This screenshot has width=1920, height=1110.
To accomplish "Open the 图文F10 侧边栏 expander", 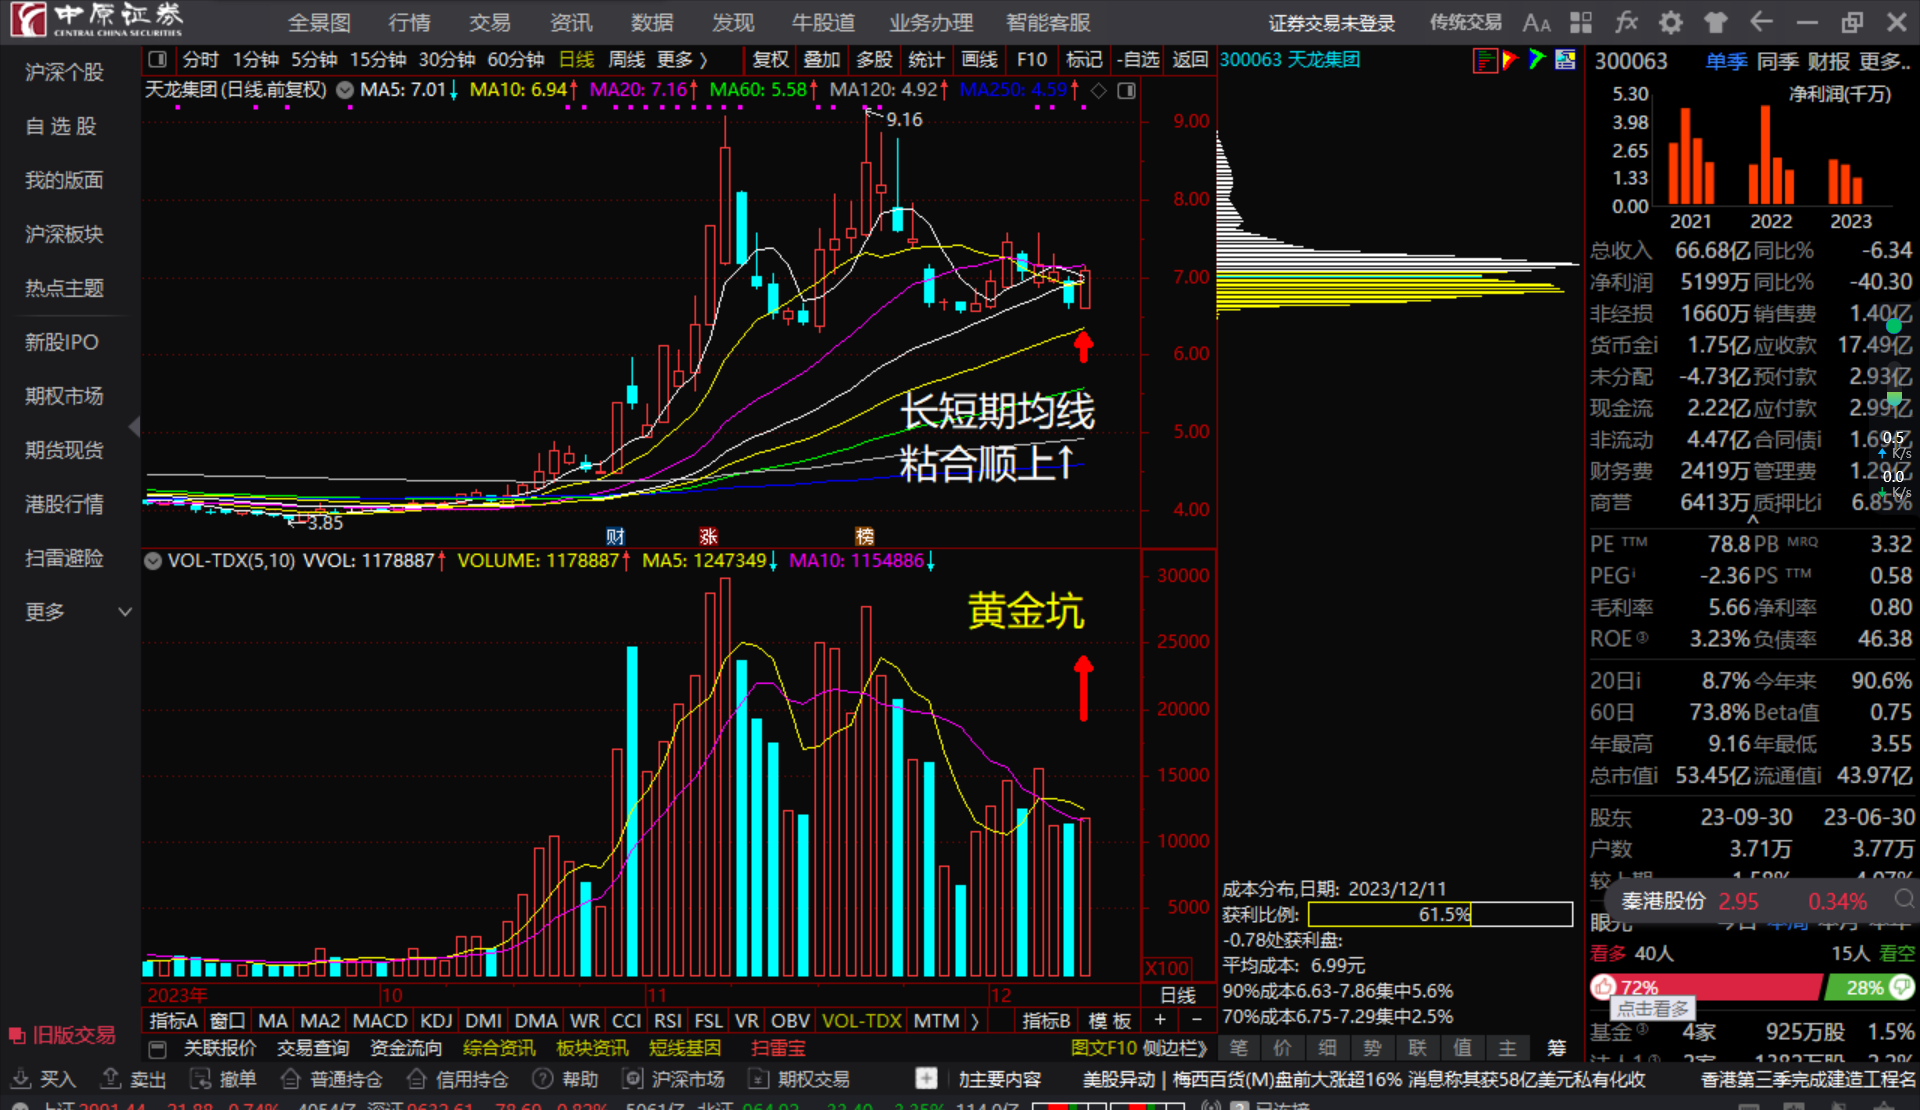I will (1139, 1048).
